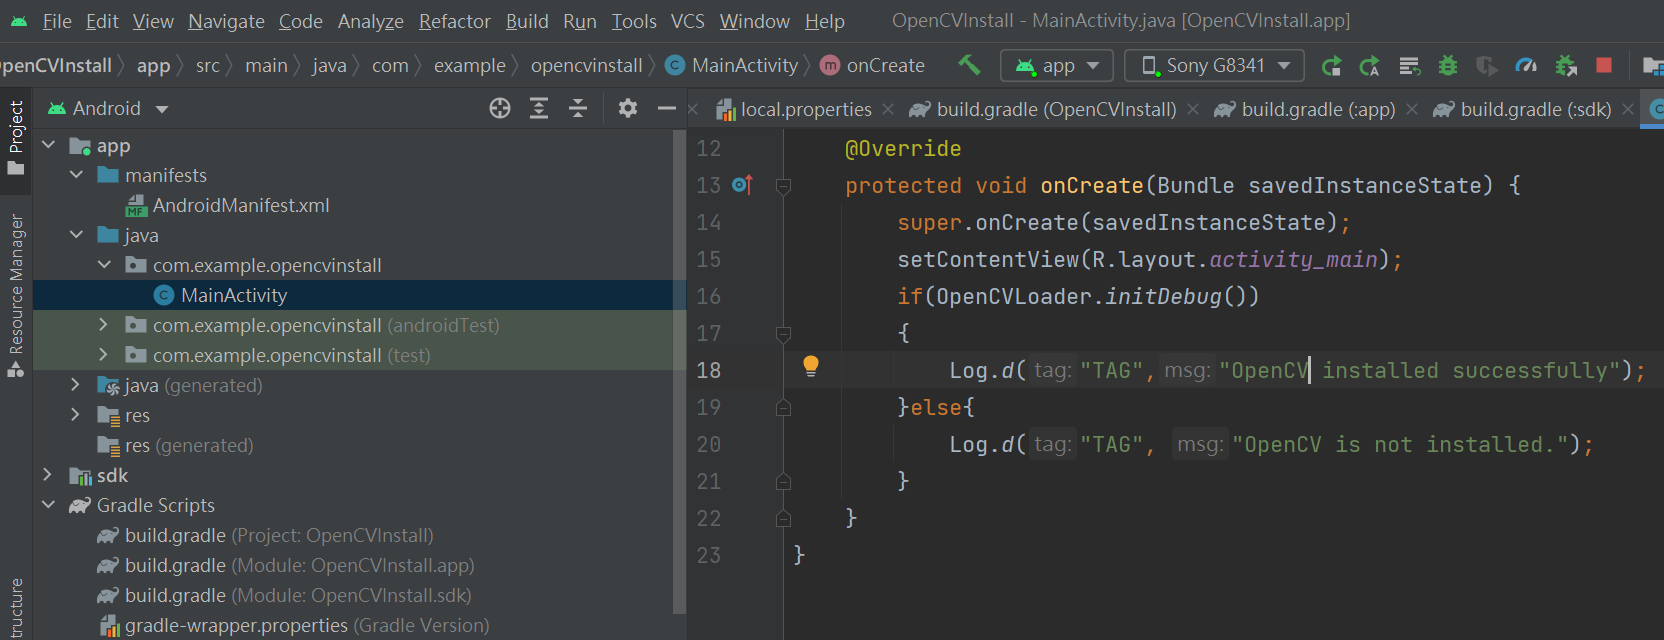Click the Make Project hammer icon

coord(969,65)
